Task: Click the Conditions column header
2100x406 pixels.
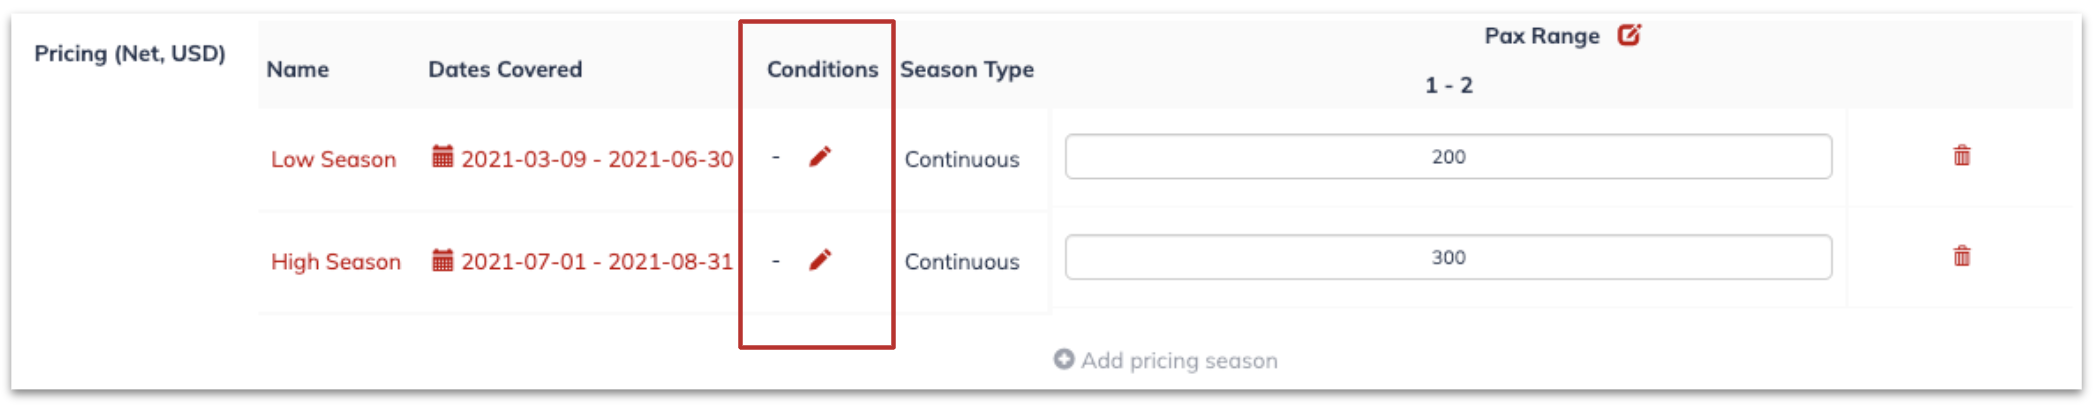Action: (822, 69)
